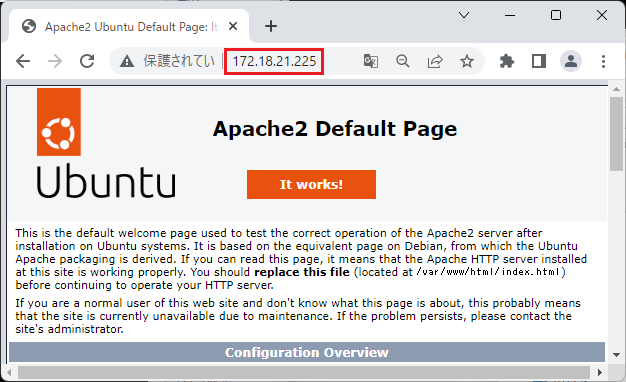Viewport: 626px width, 382px height.
Task: Toggle the browser side panel icon
Action: [x=539, y=61]
